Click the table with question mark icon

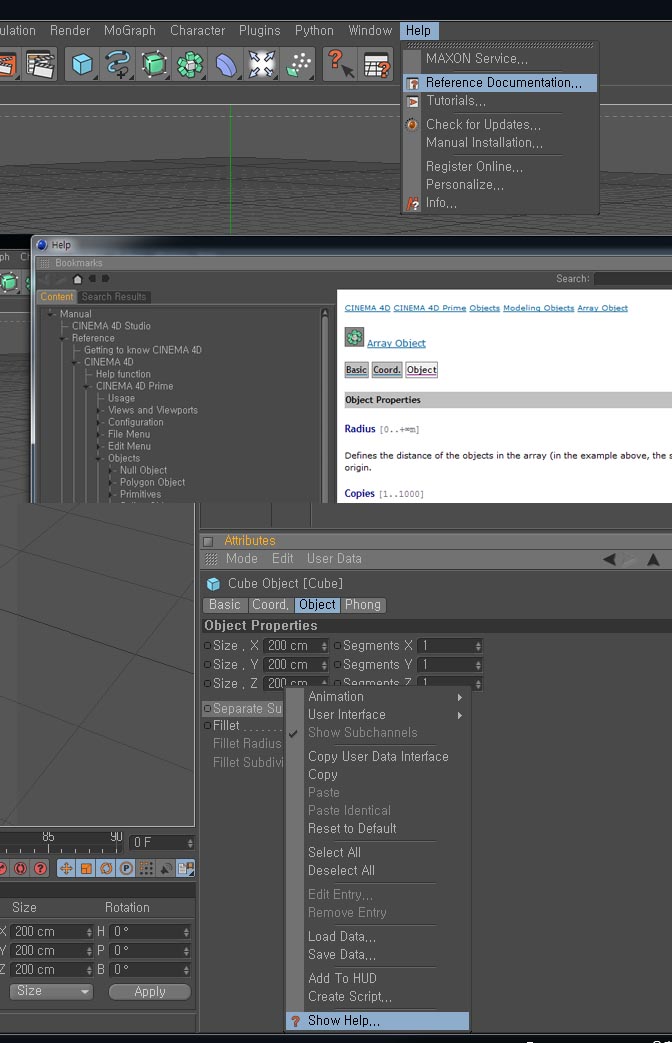click(x=377, y=65)
